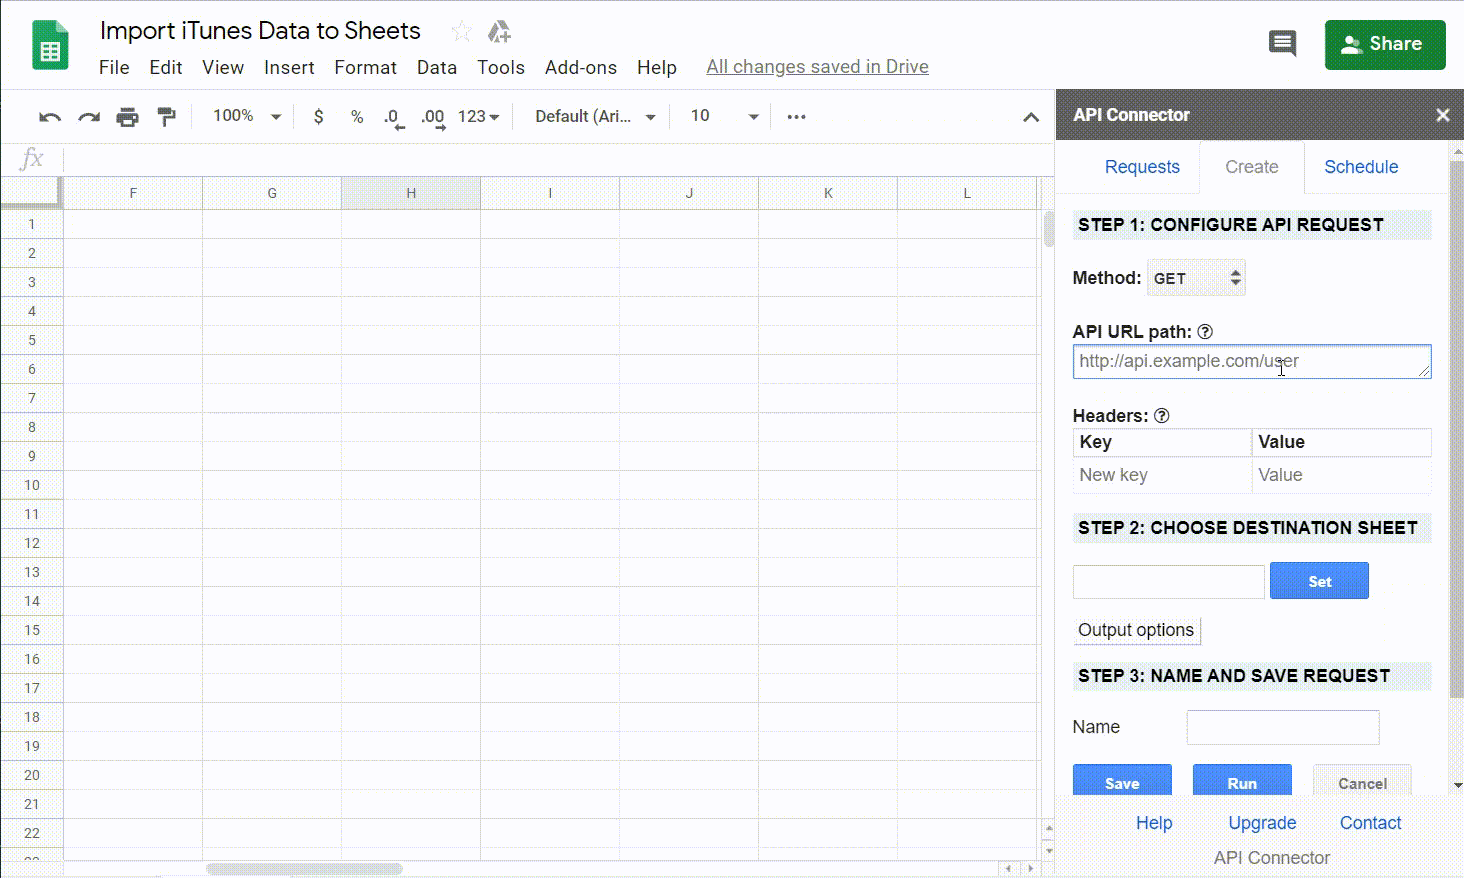Click the Google Sheets home icon
This screenshot has height=878, width=1464.
point(50,44)
